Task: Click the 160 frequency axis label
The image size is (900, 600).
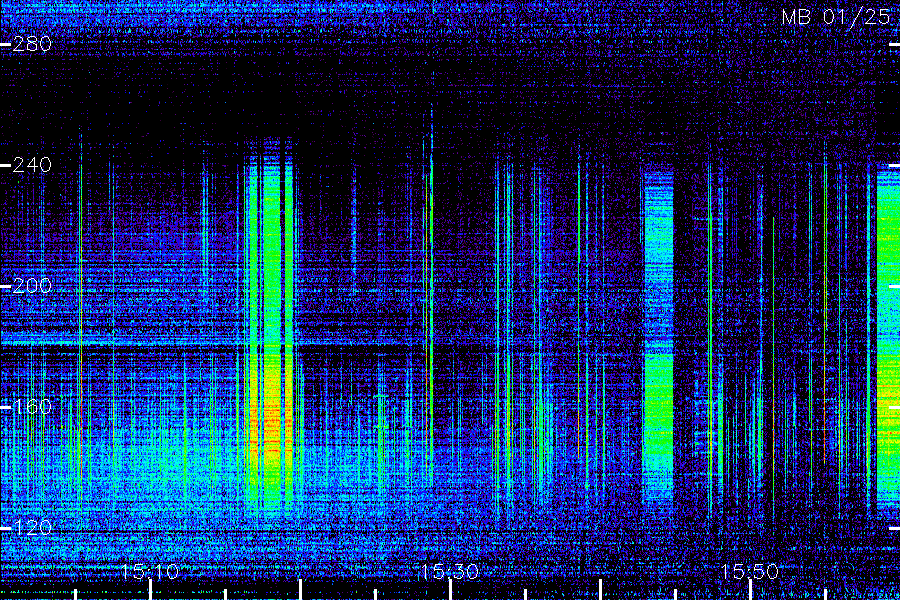Action: pos(32,407)
